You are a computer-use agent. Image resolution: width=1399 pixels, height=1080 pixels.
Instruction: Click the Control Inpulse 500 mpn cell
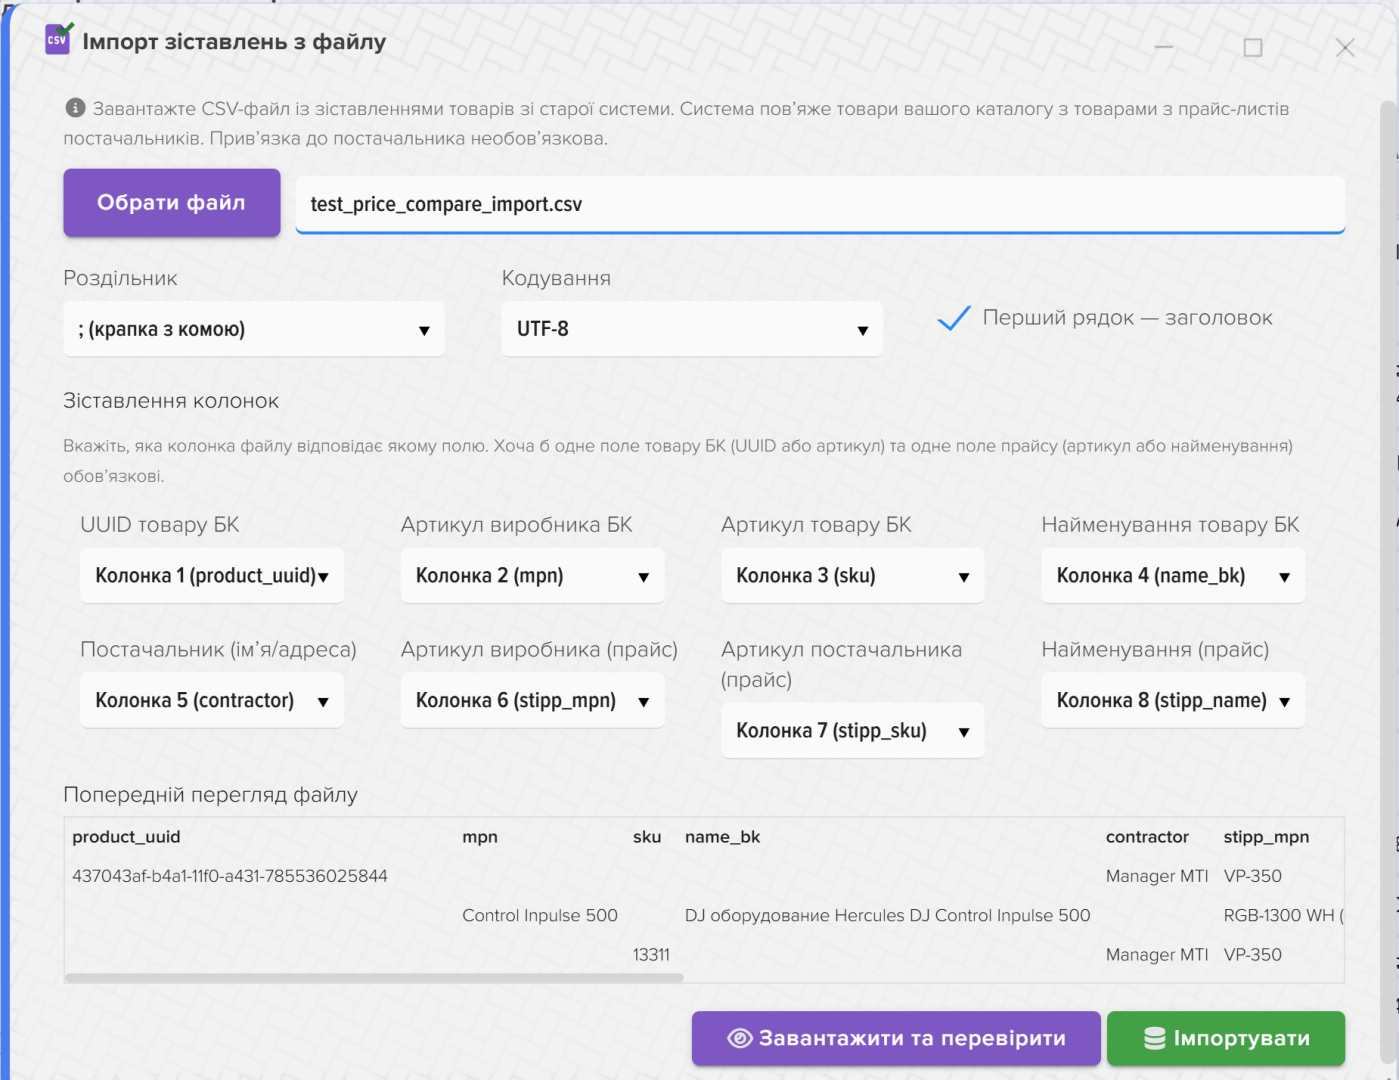pos(540,915)
